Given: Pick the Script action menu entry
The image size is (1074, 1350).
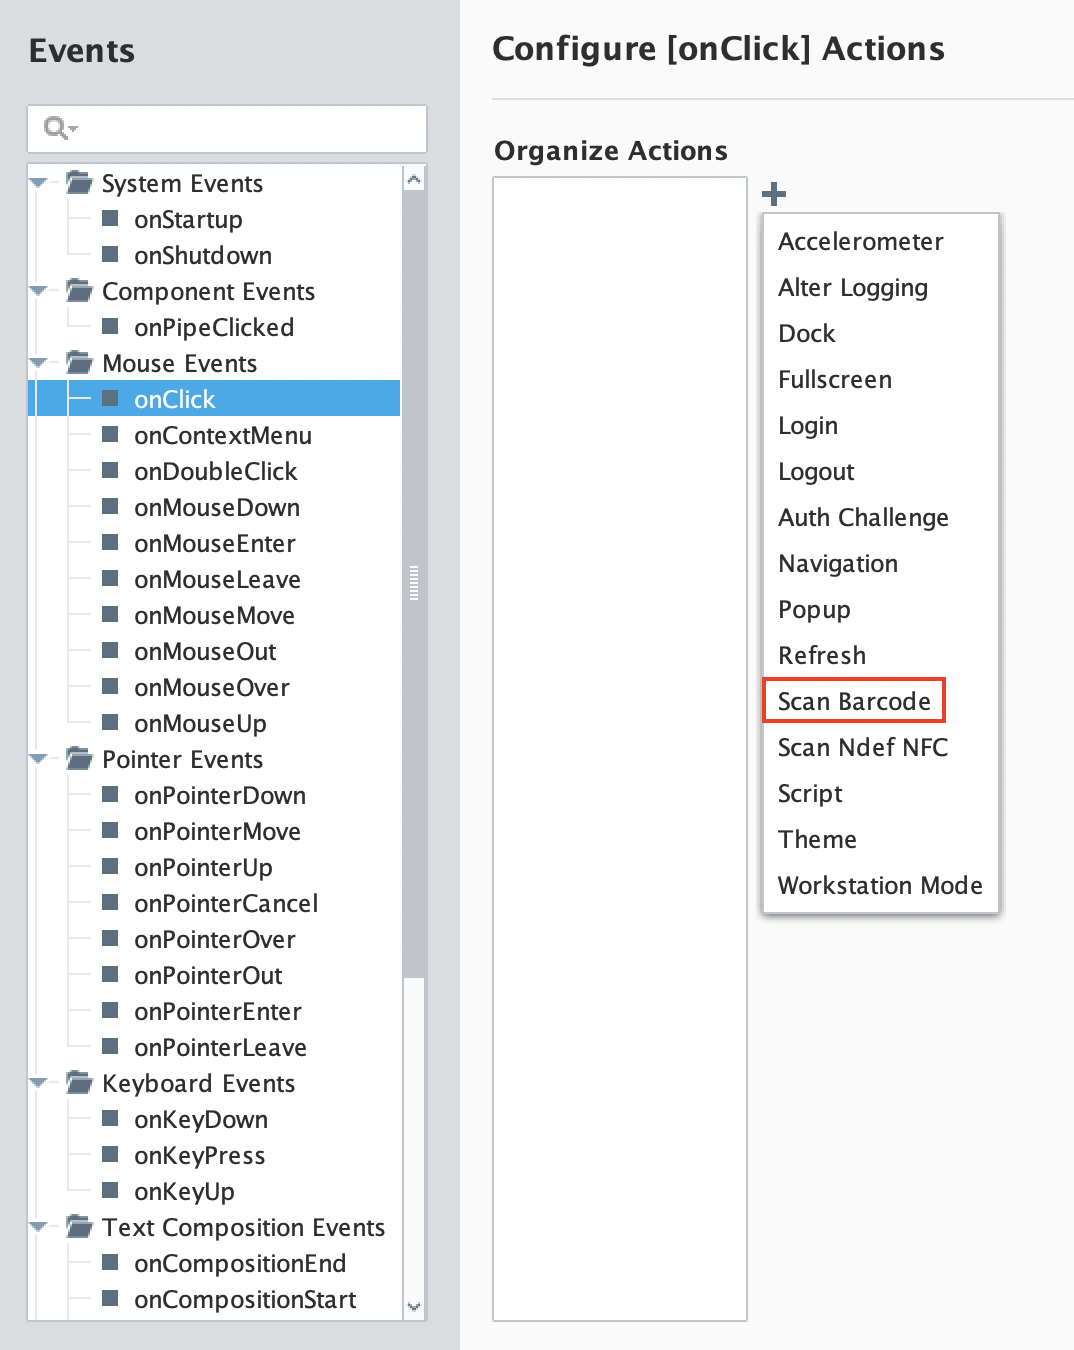Looking at the screenshot, I should [x=810, y=793].
